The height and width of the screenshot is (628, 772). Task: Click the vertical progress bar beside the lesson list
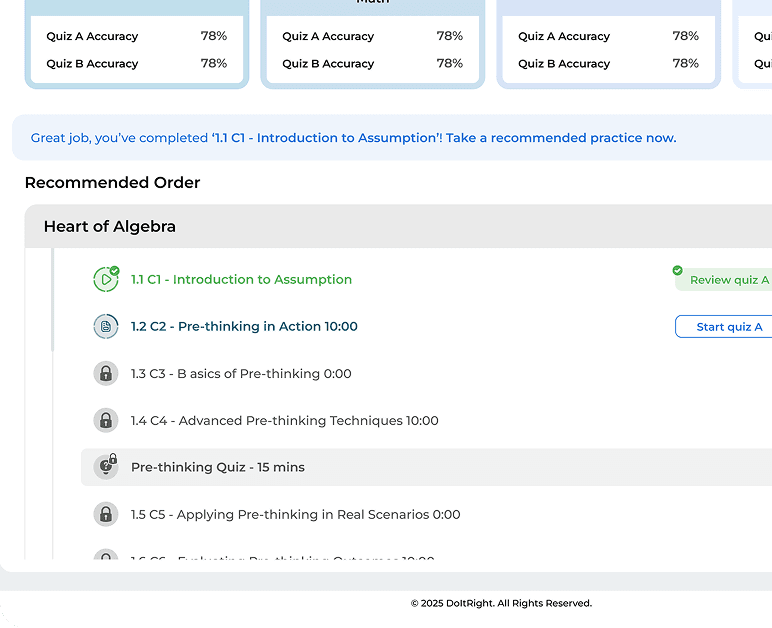coord(53,300)
